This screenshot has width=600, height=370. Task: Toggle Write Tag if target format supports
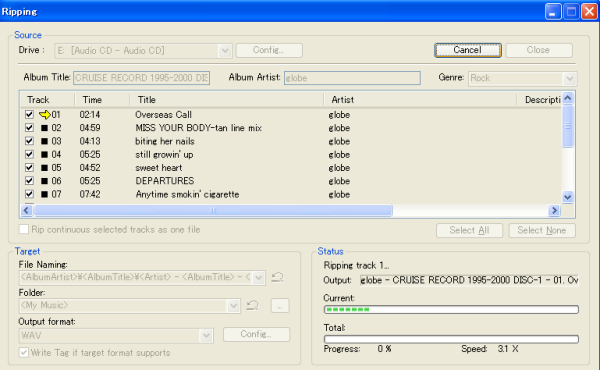click(x=24, y=352)
